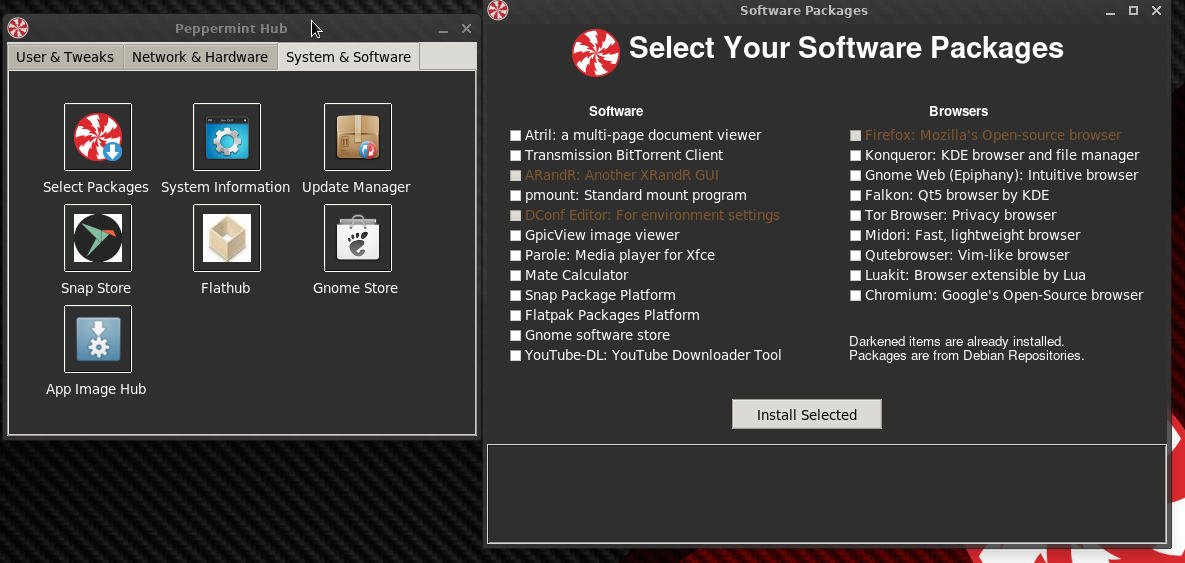
Task: Click Peppermint Hub window logo icon
Action: pyautogui.click(x=17, y=29)
